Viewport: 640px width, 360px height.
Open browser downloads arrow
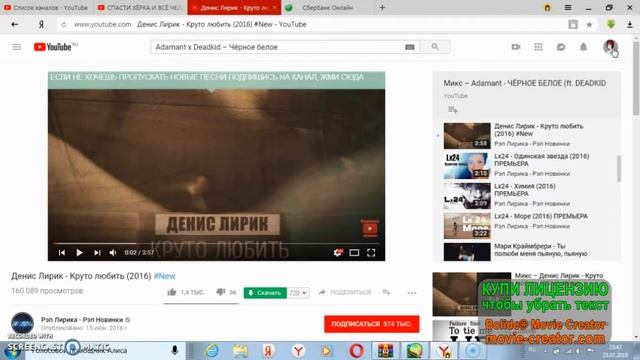pyautogui.click(x=630, y=24)
